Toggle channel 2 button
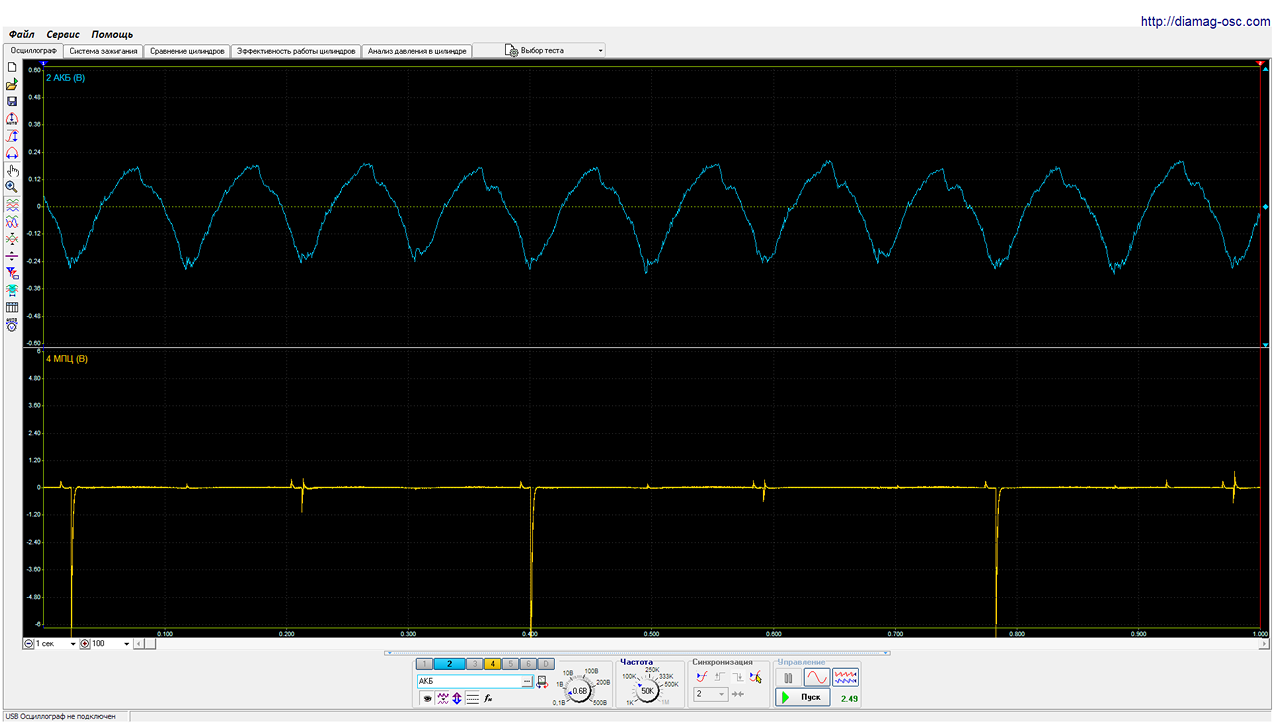This screenshot has width=1280, height=725. 449,664
